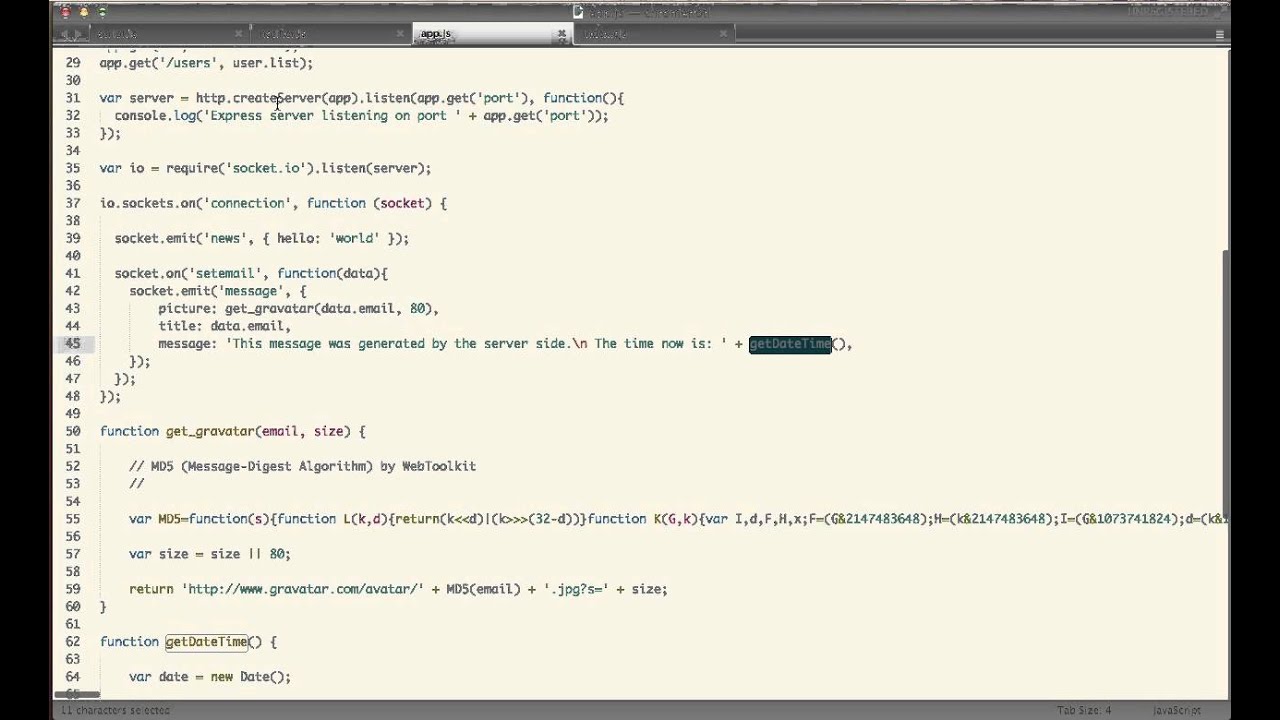Close the app.js tab

pos(563,34)
